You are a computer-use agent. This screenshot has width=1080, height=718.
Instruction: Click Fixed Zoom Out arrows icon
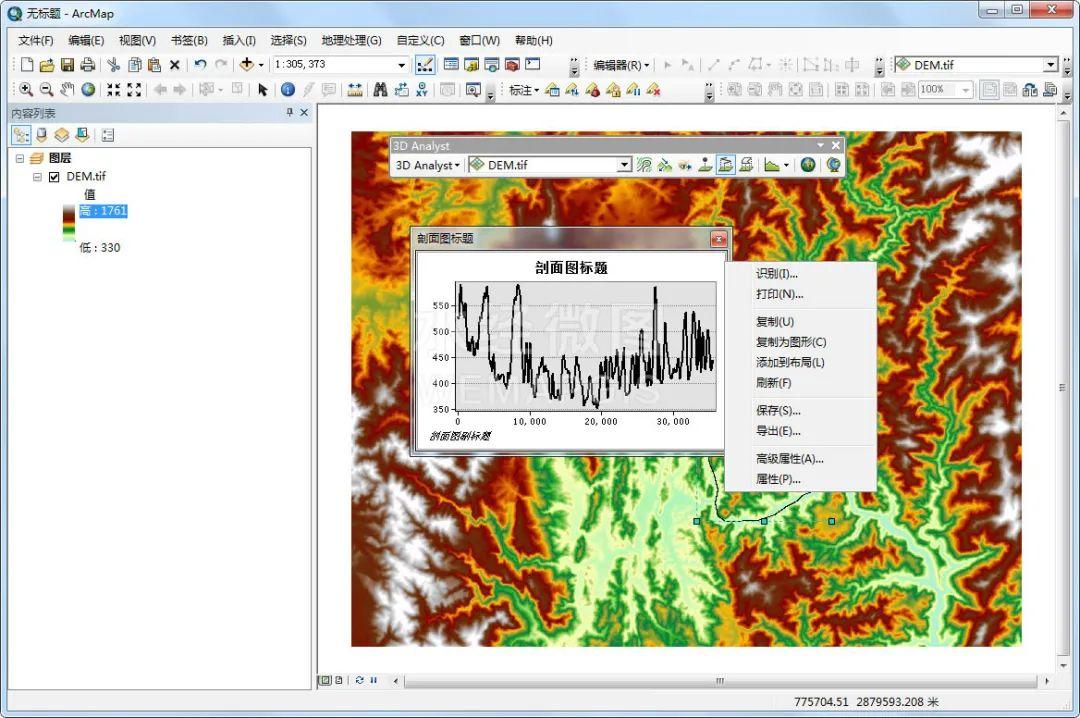[x=134, y=90]
